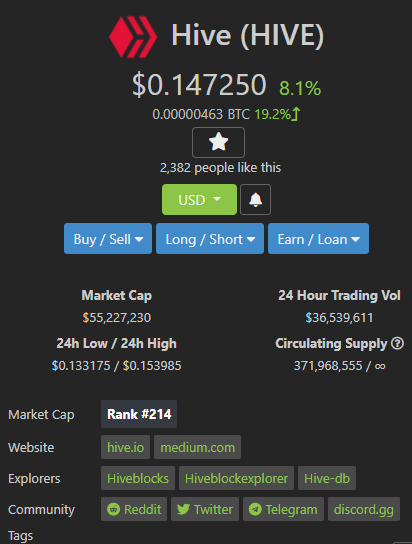Image resolution: width=412 pixels, height=544 pixels.
Task: Click the Telegram icon in Community
Action: point(255,509)
